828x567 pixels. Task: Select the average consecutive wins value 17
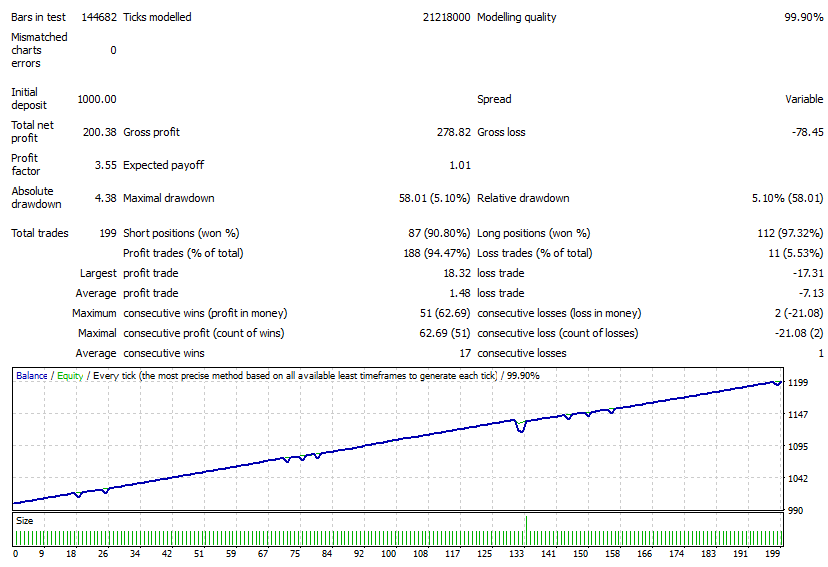(x=465, y=353)
